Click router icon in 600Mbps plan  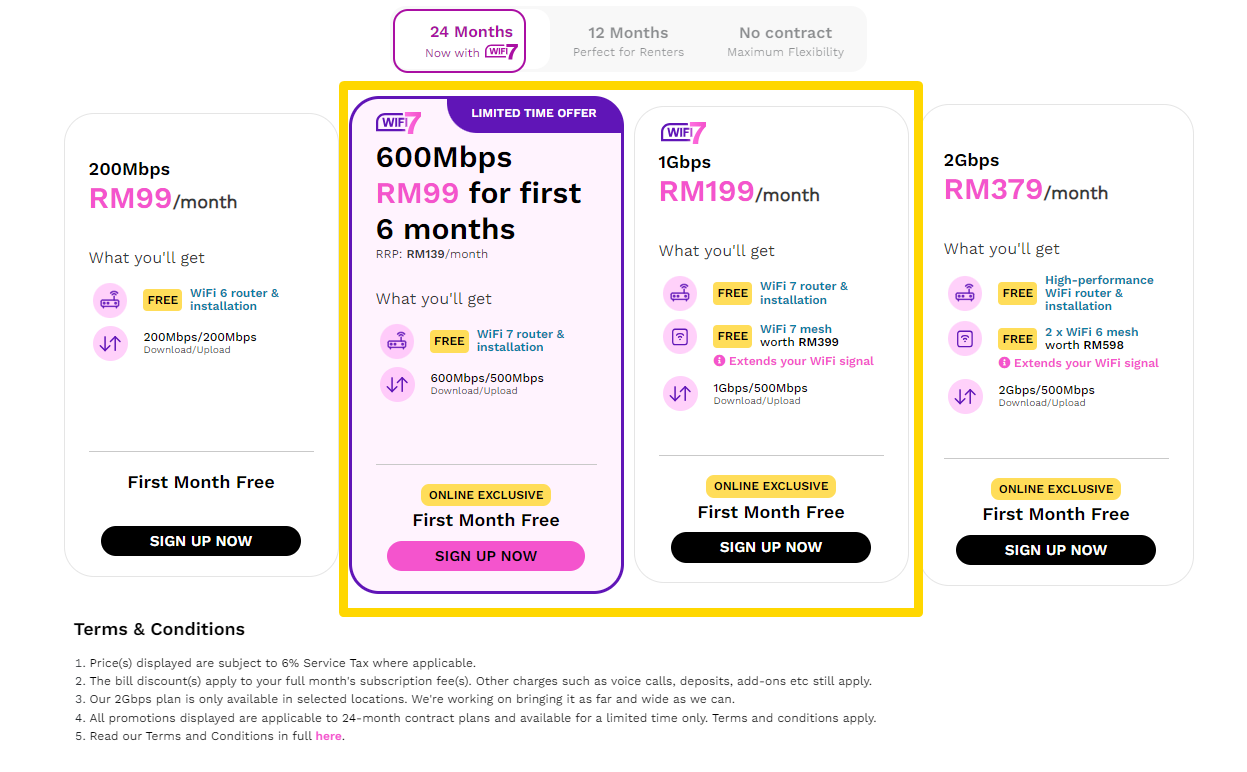397,341
